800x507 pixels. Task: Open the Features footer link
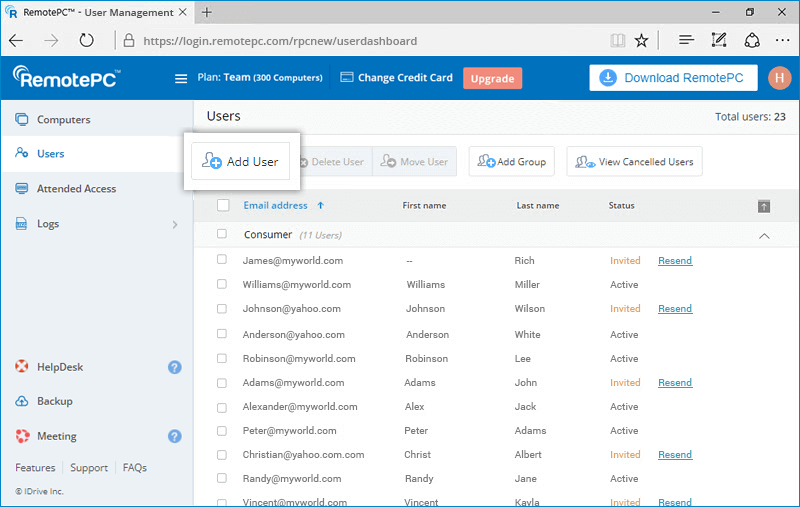[x=35, y=468]
